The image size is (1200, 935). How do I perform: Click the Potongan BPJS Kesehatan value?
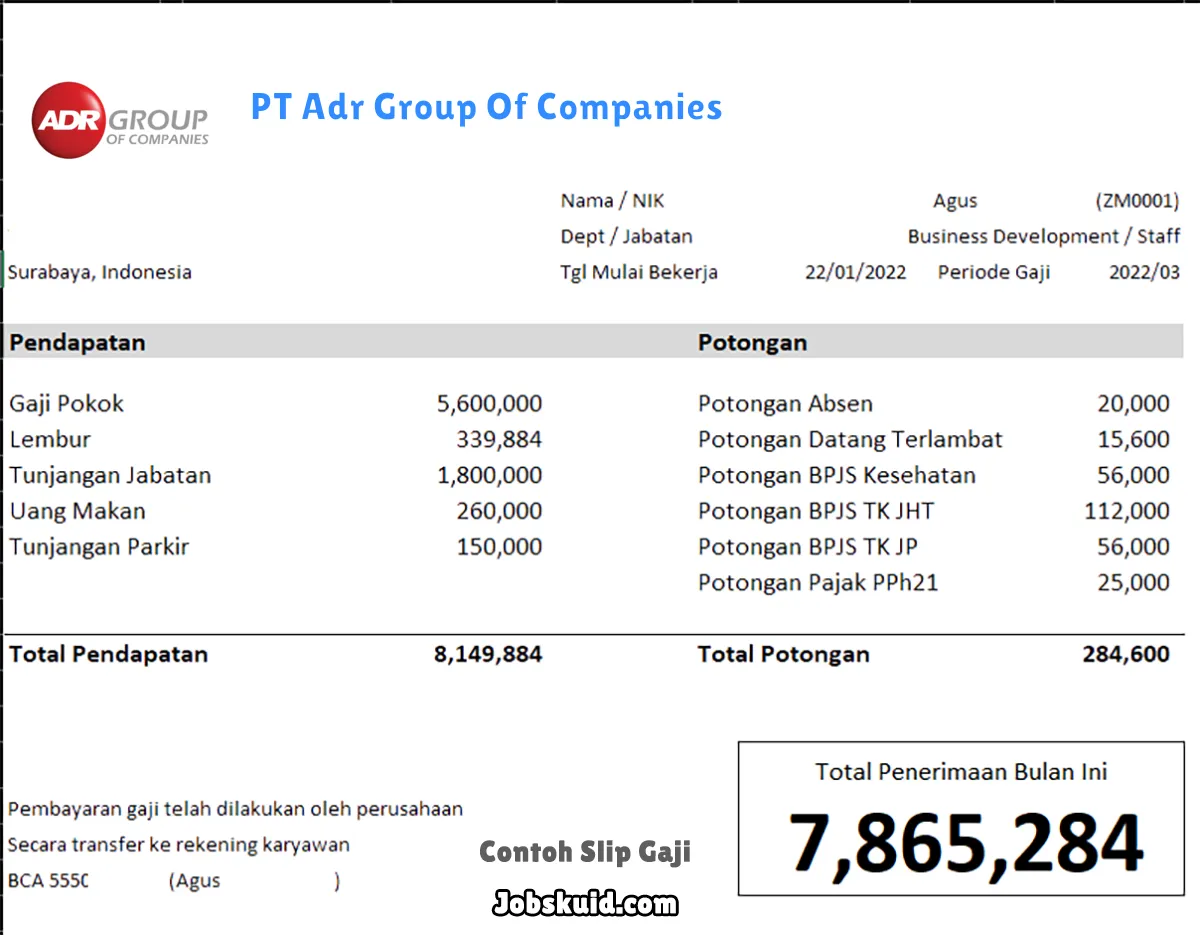click(1132, 475)
